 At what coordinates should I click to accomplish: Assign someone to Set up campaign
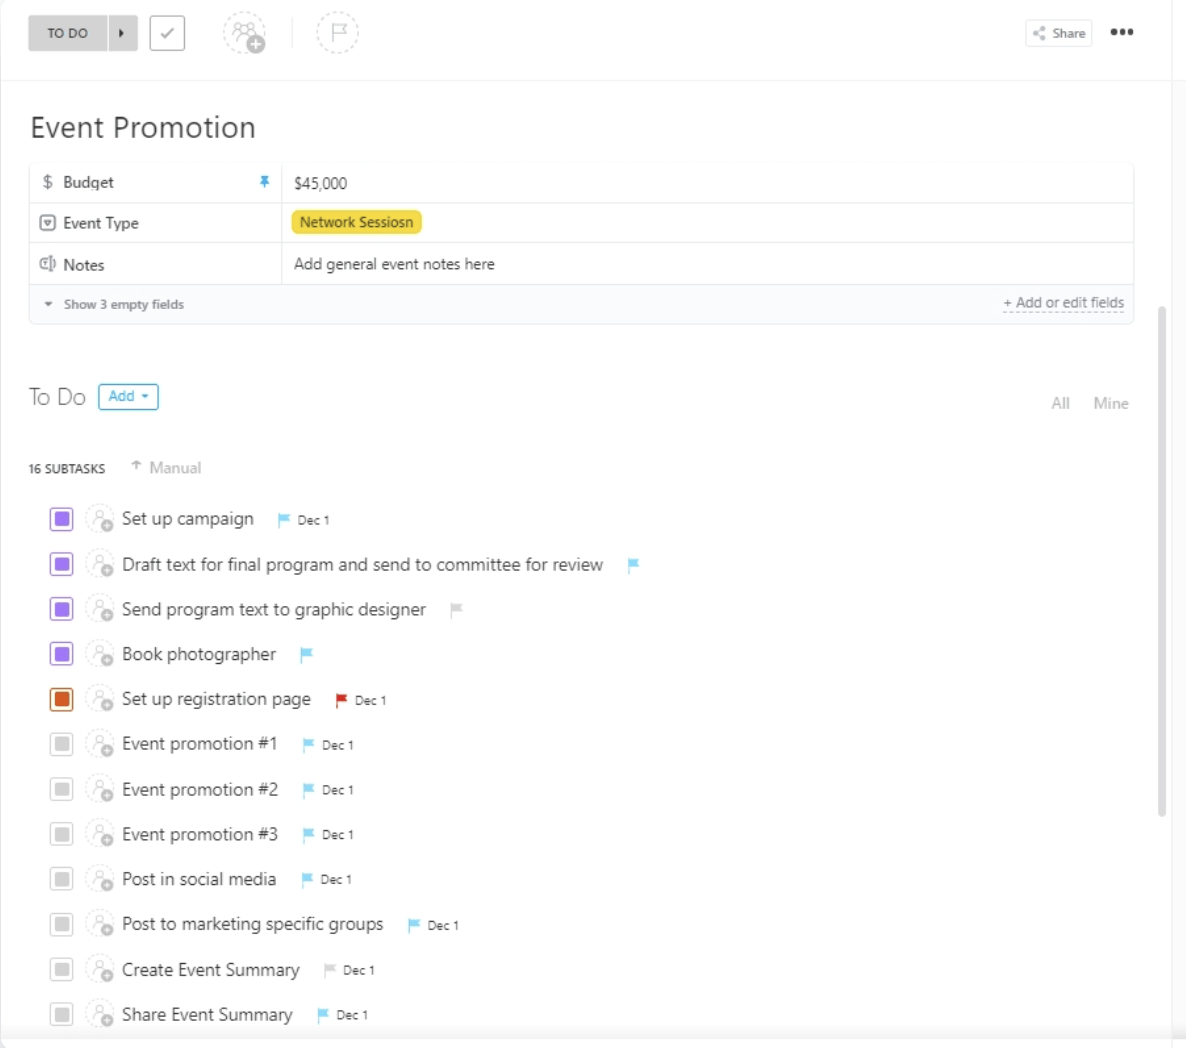tap(100, 519)
